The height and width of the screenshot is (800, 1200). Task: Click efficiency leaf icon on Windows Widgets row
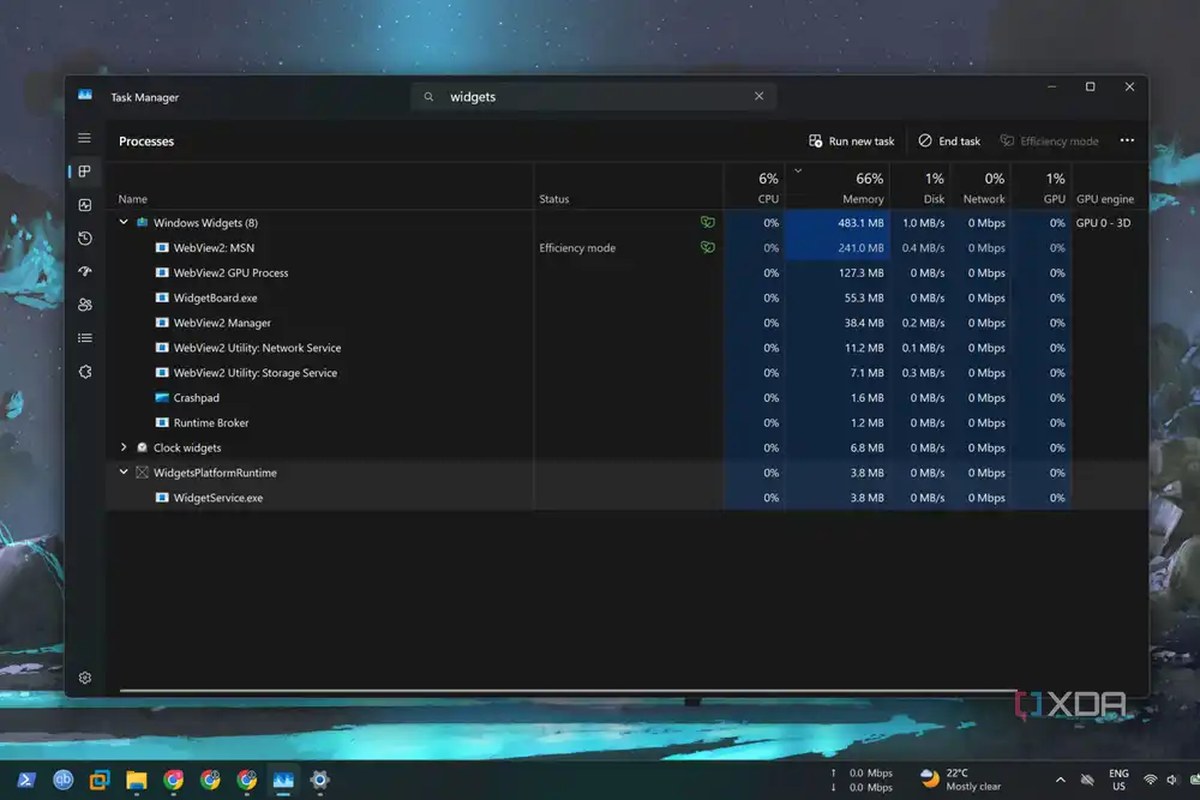[708, 223]
